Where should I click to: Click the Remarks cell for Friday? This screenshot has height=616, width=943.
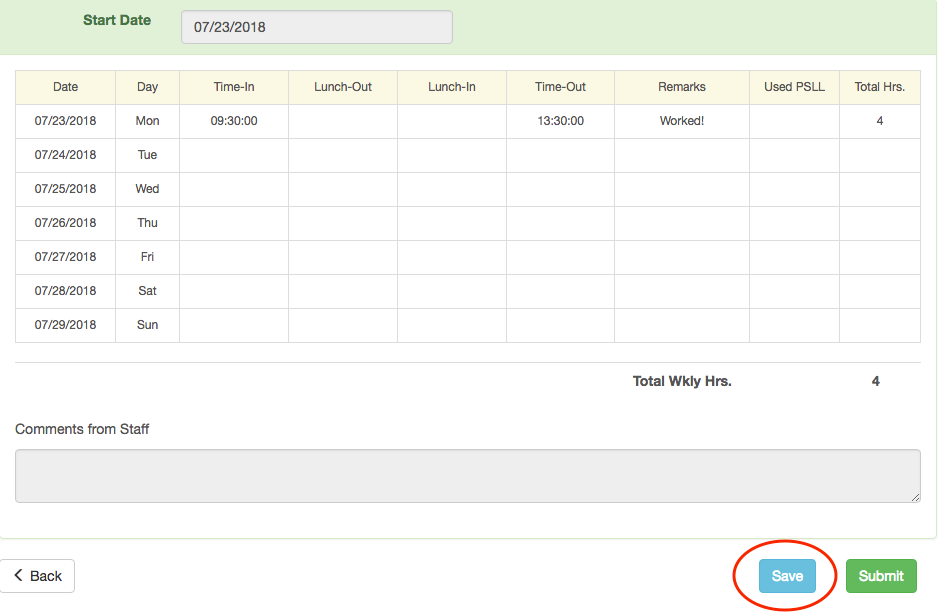tap(681, 257)
